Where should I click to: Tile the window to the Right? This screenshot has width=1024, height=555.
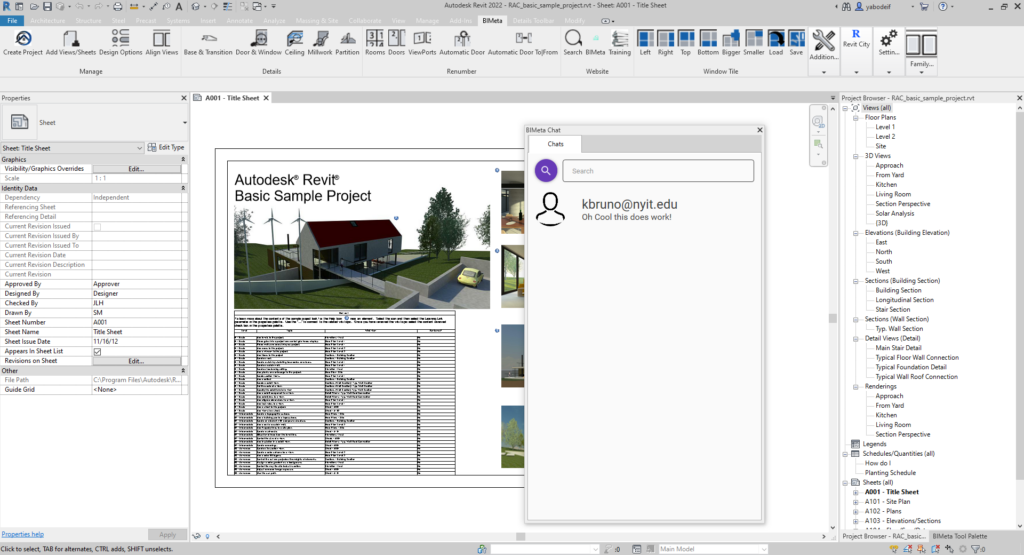click(x=665, y=42)
